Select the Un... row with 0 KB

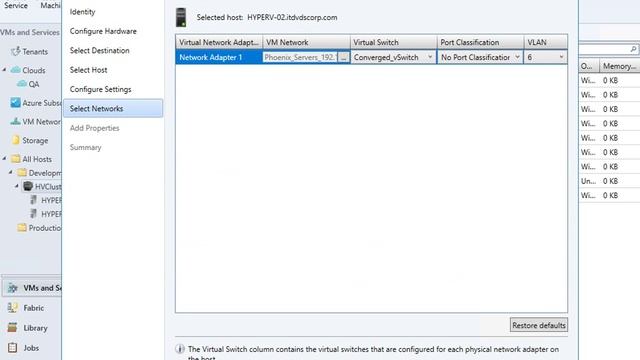[x=609, y=181]
